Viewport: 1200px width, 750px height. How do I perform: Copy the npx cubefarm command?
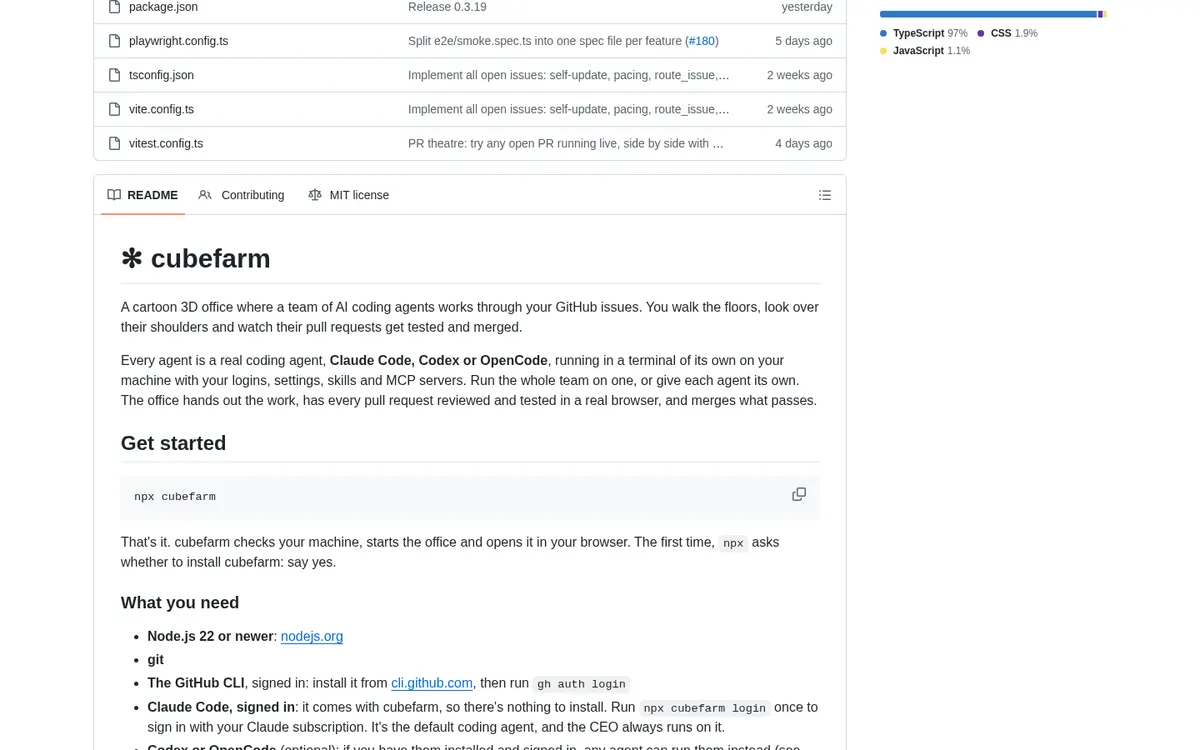[x=799, y=494]
